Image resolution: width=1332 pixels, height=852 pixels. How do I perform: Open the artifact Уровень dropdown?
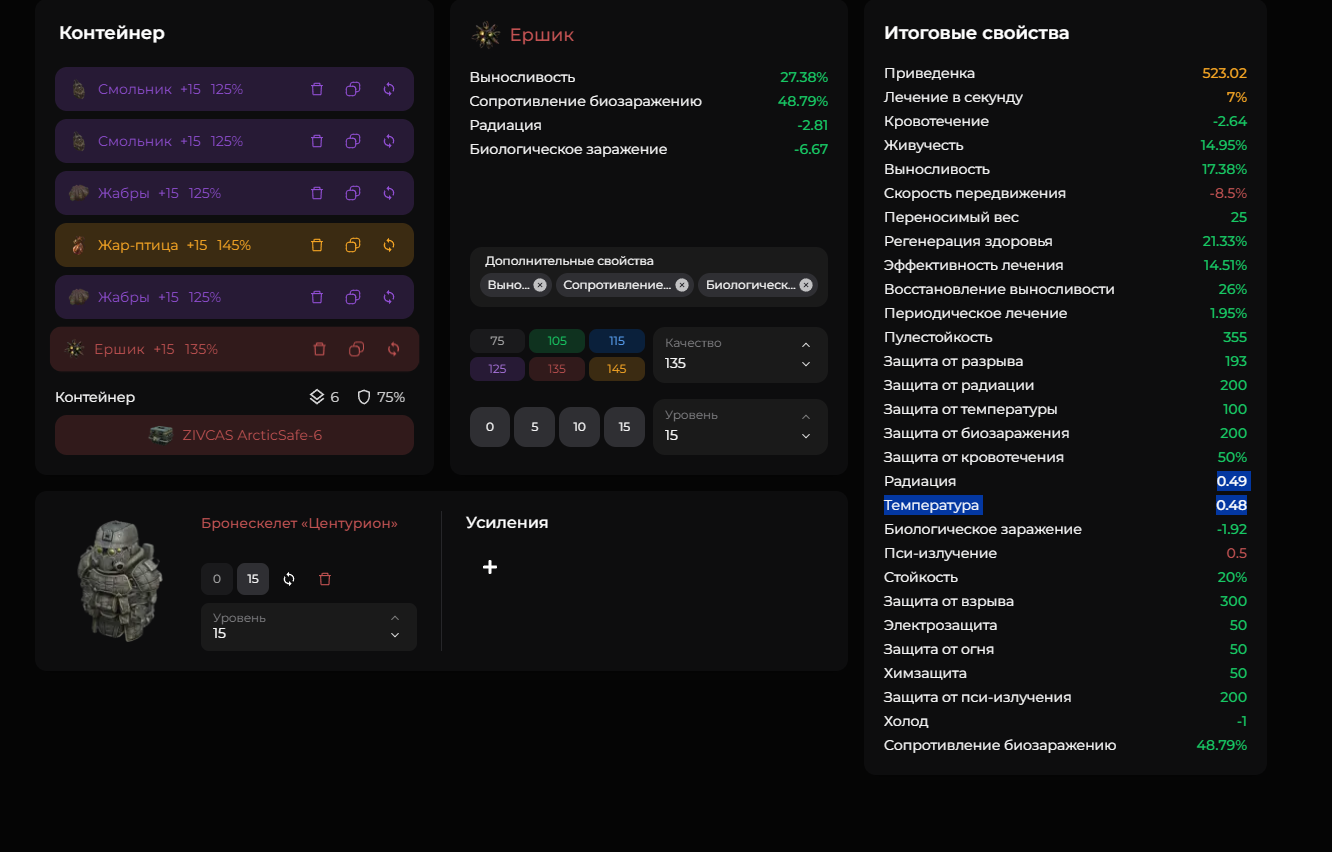[740, 426]
